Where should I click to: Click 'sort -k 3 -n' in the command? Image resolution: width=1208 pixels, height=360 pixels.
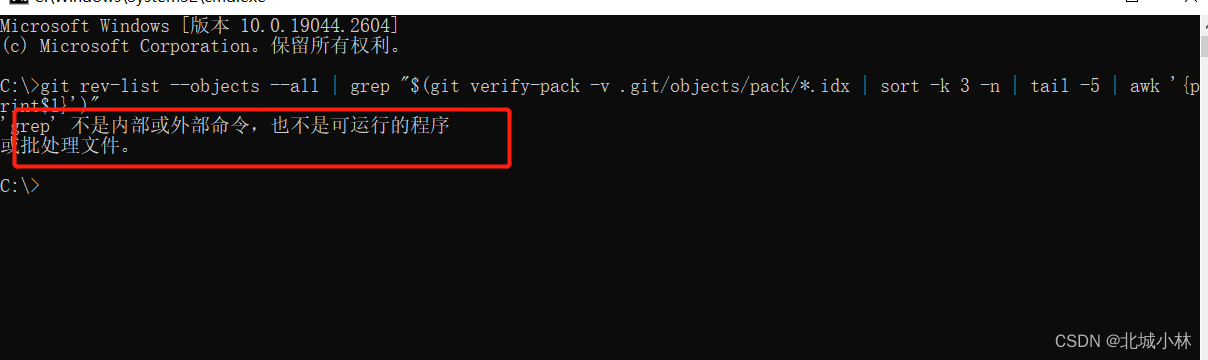pos(940,86)
